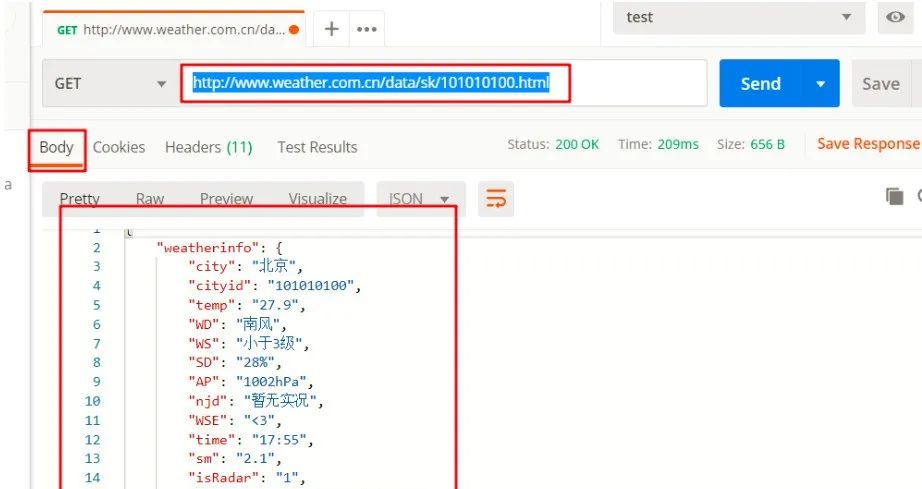Toggle the wrap lines icon
Screen dimensions: 922x489
[x=496, y=199]
